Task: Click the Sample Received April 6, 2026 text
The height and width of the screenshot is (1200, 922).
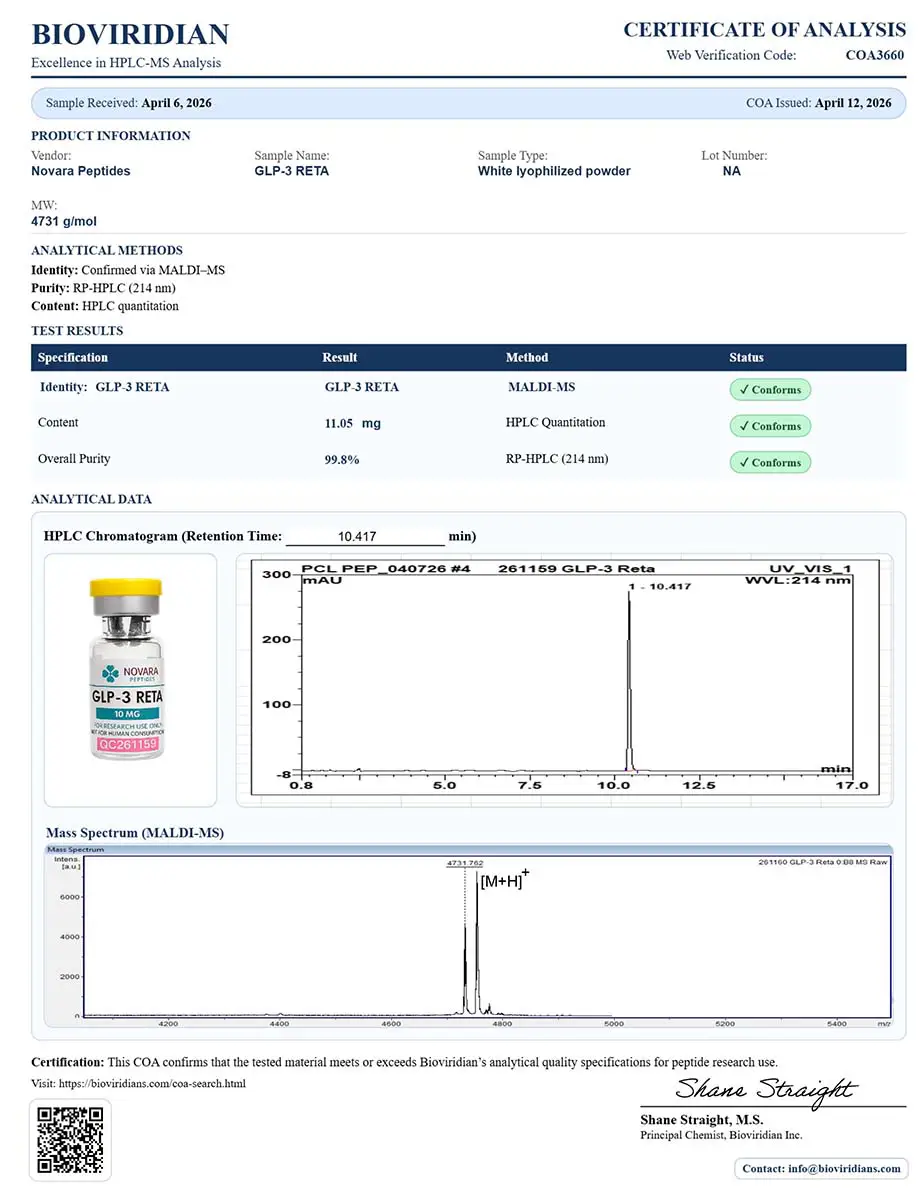Action: pos(129,103)
